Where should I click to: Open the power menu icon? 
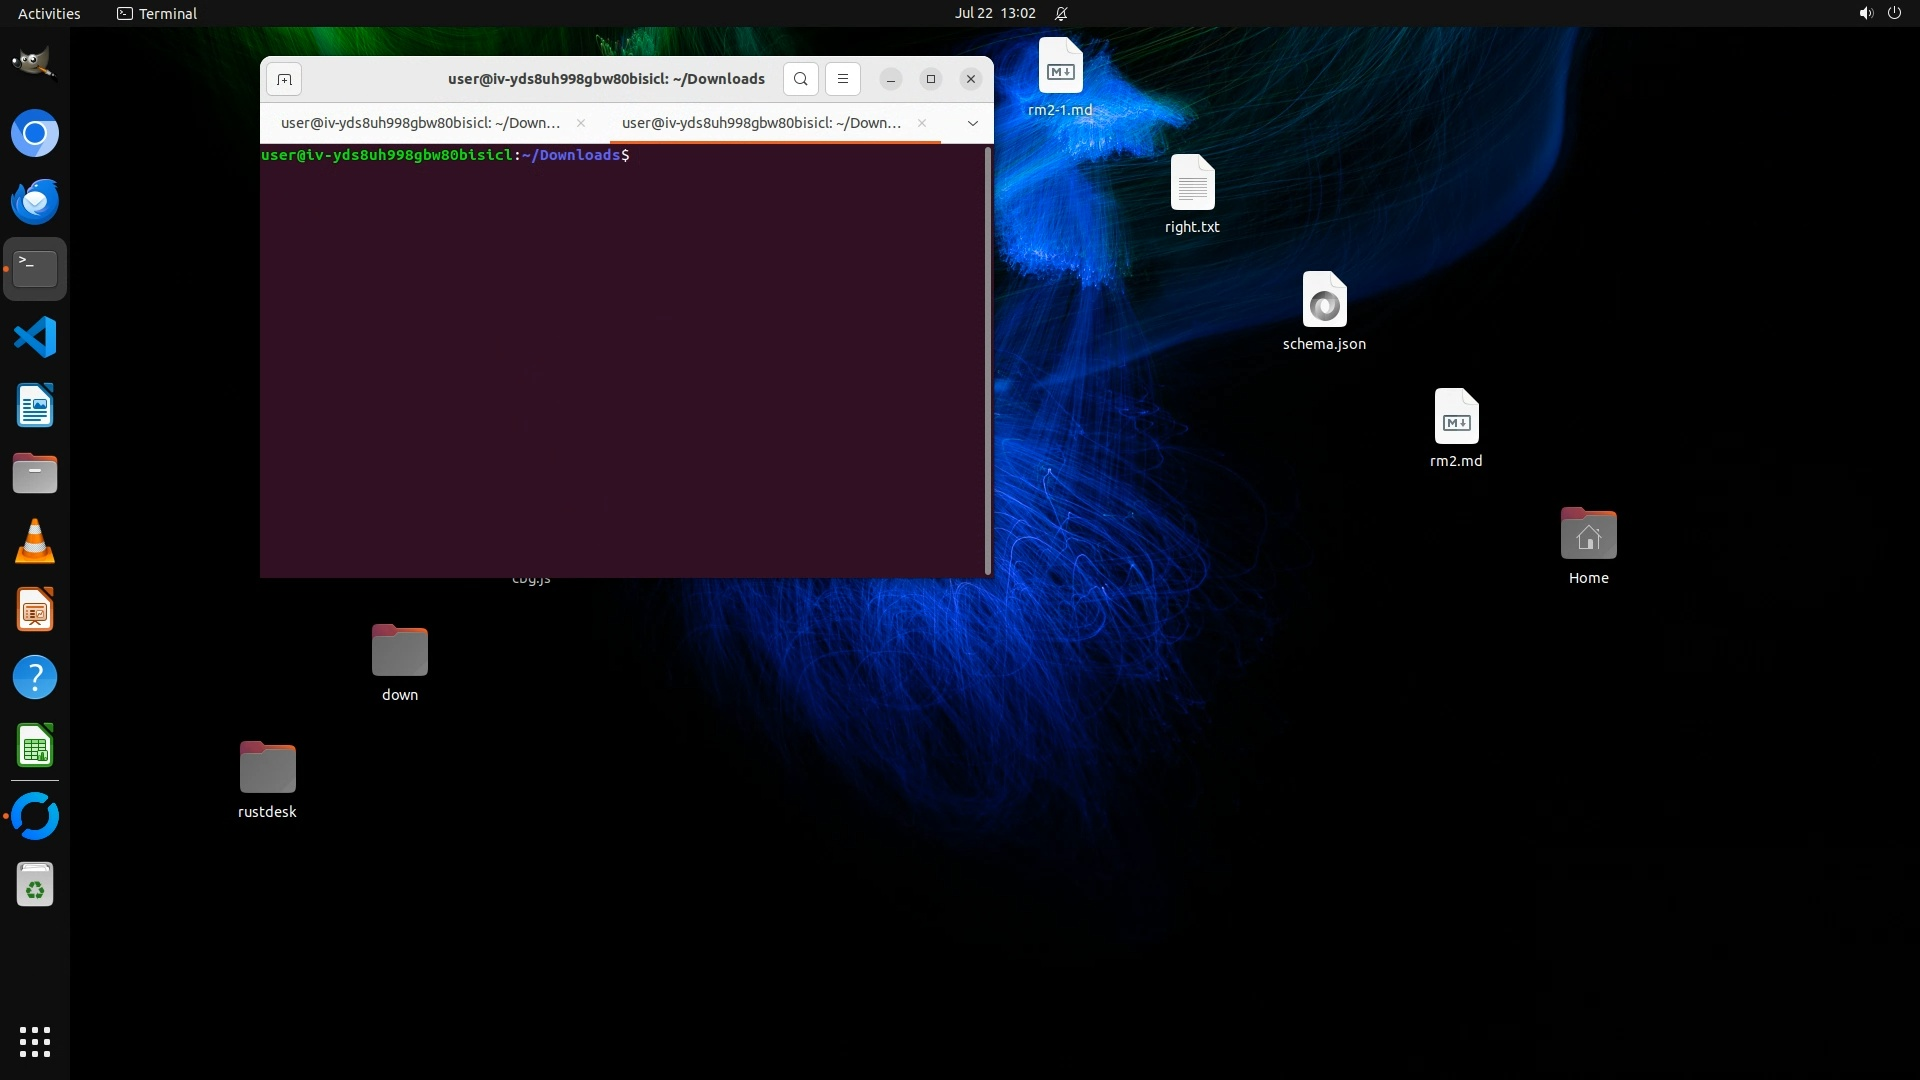(x=1894, y=13)
